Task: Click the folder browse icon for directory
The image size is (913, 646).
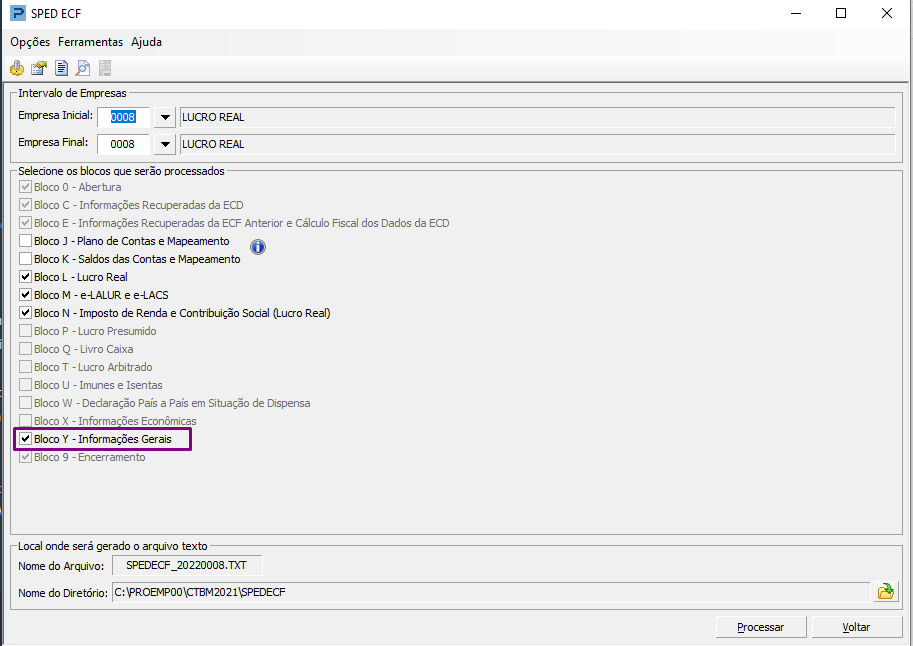Action: click(886, 591)
